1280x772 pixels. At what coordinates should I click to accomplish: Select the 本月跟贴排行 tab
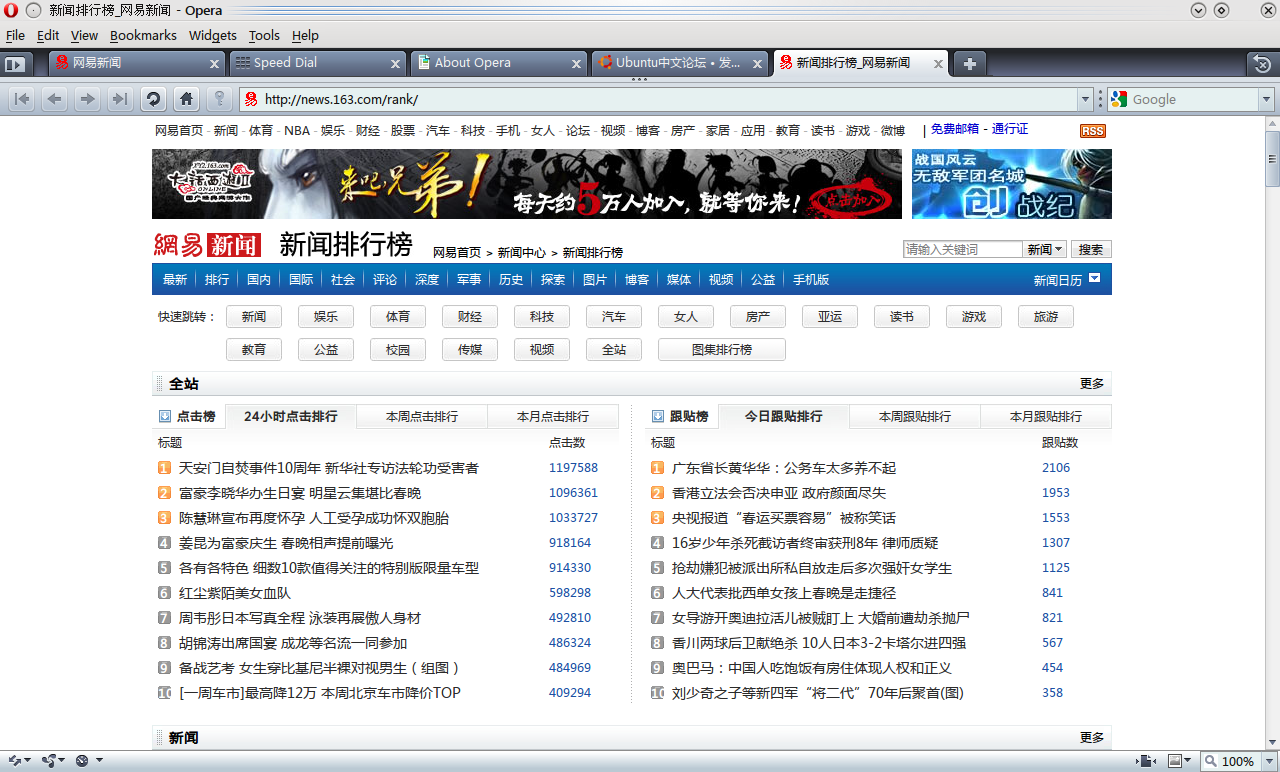tap(1046, 416)
